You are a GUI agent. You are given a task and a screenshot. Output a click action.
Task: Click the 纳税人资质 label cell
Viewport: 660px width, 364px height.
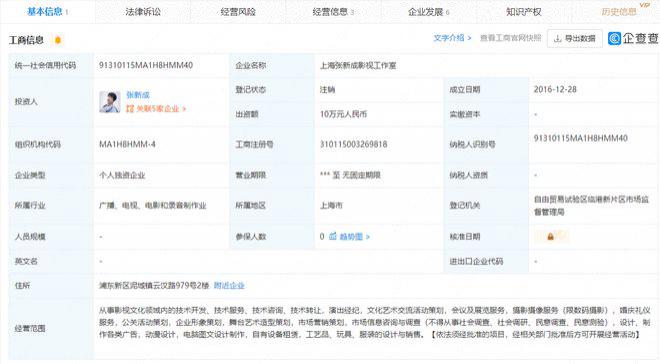[x=486, y=175]
